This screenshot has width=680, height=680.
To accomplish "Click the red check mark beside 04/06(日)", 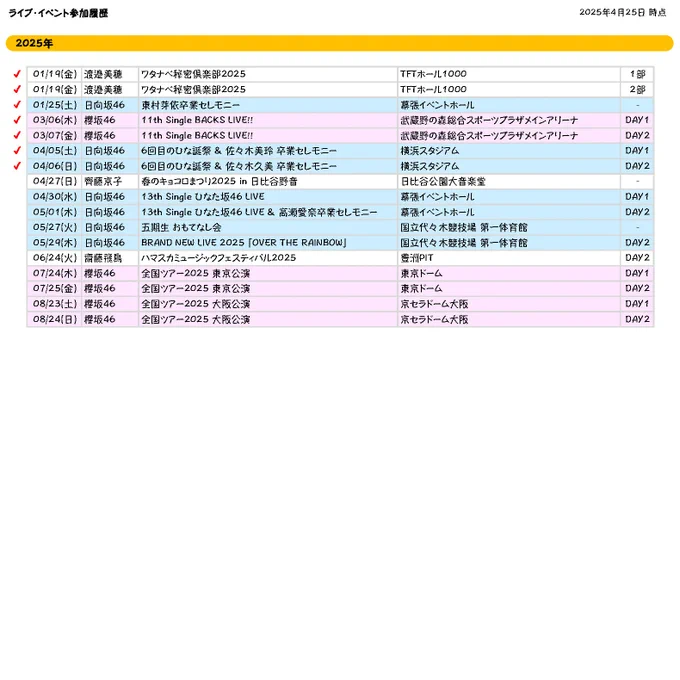I will [17, 166].
